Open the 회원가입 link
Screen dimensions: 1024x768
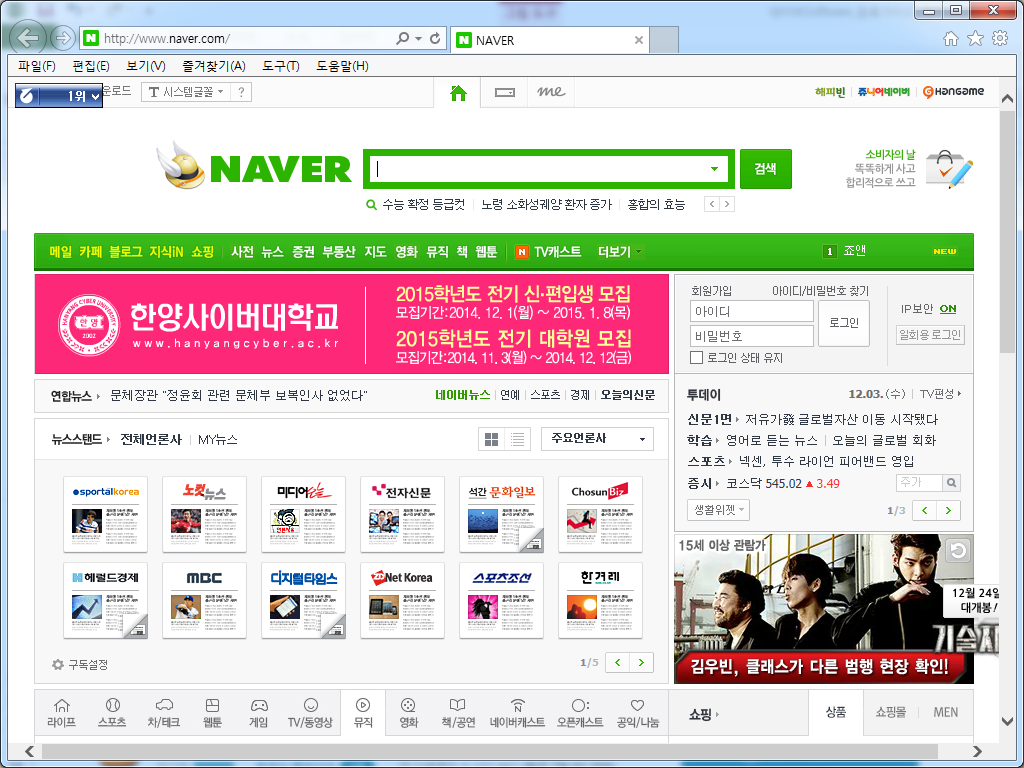coord(712,291)
